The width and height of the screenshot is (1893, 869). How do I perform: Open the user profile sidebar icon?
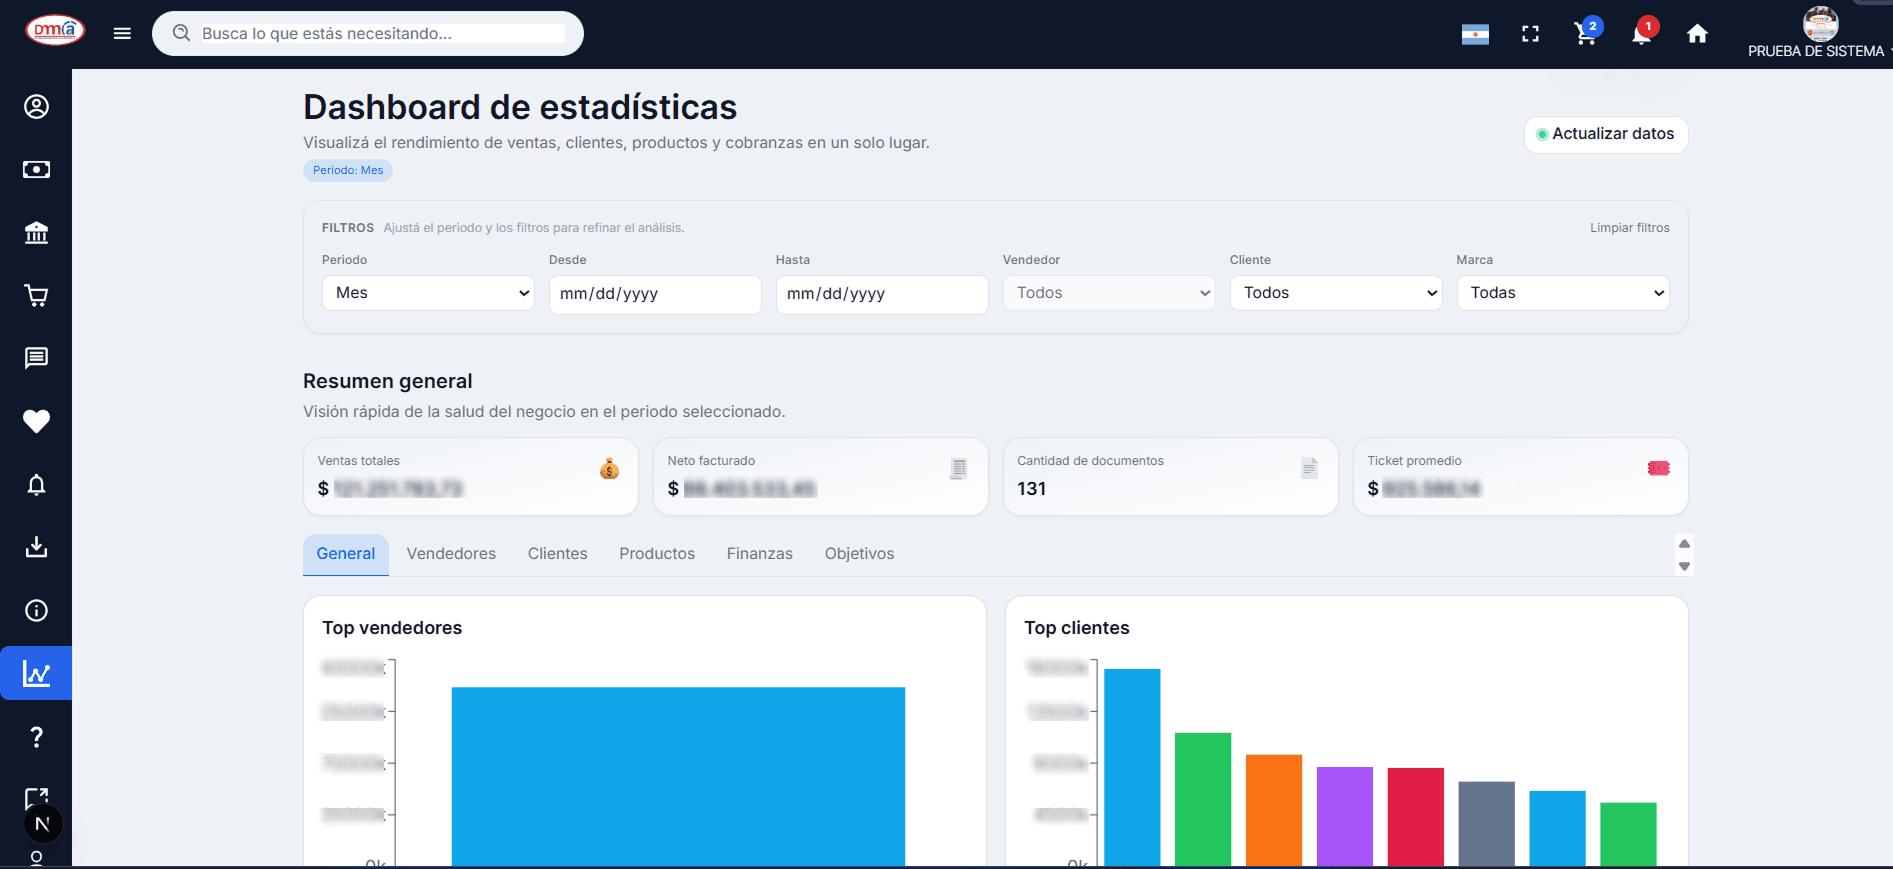(36, 107)
